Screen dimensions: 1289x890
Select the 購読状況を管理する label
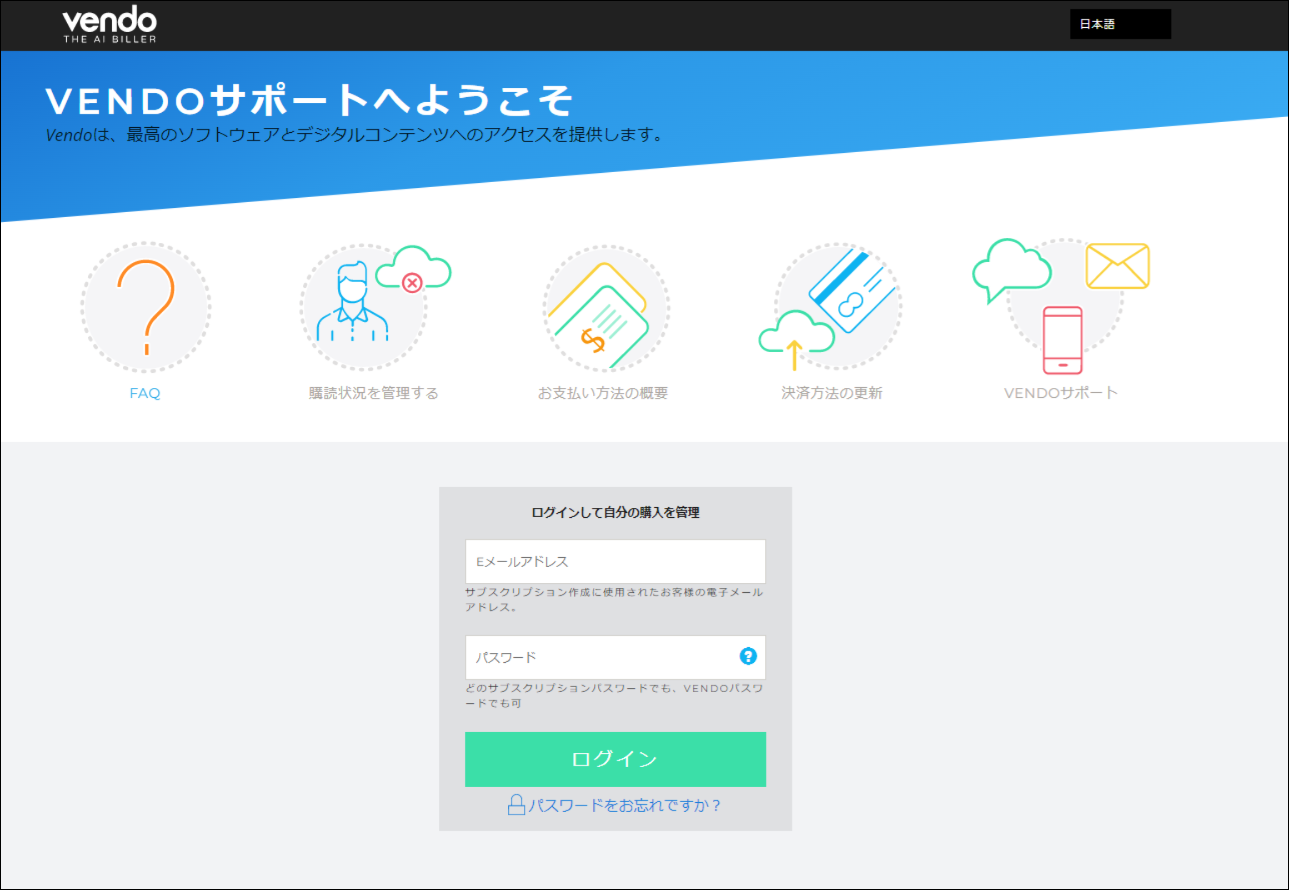point(373,393)
